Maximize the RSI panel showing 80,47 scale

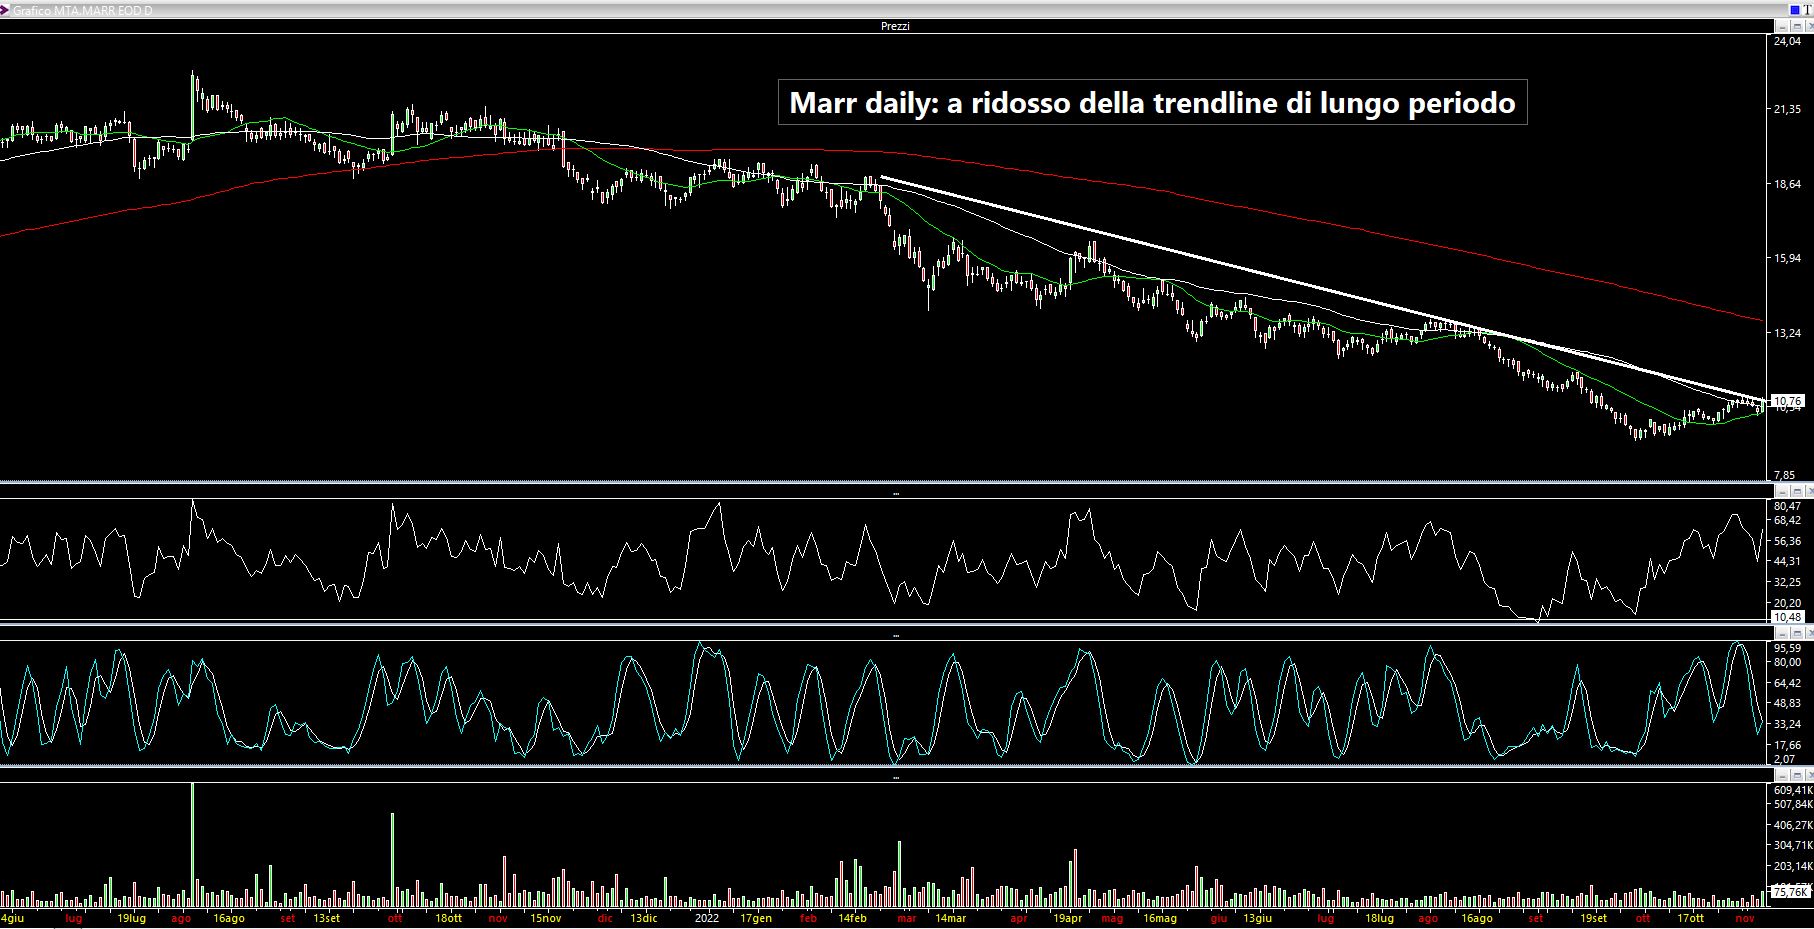[x=1797, y=491]
